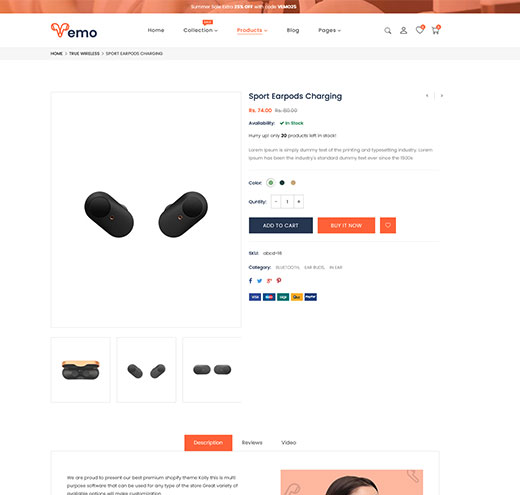The height and width of the screenshot is (495, 520).
Task: Expand the Products dropdown menu
Action: coord(252,30)
